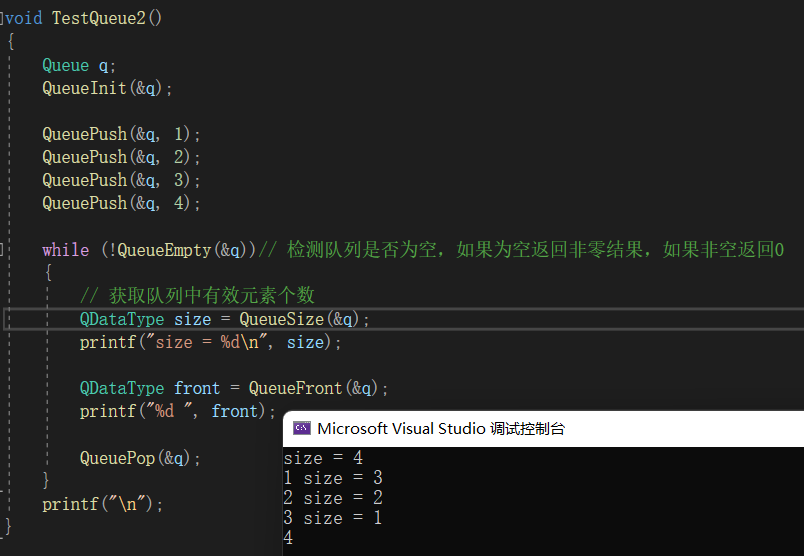Click the 'QueuePush(&q, 1);' line
The image size is (804, 556).
click(x=121, y=134)
